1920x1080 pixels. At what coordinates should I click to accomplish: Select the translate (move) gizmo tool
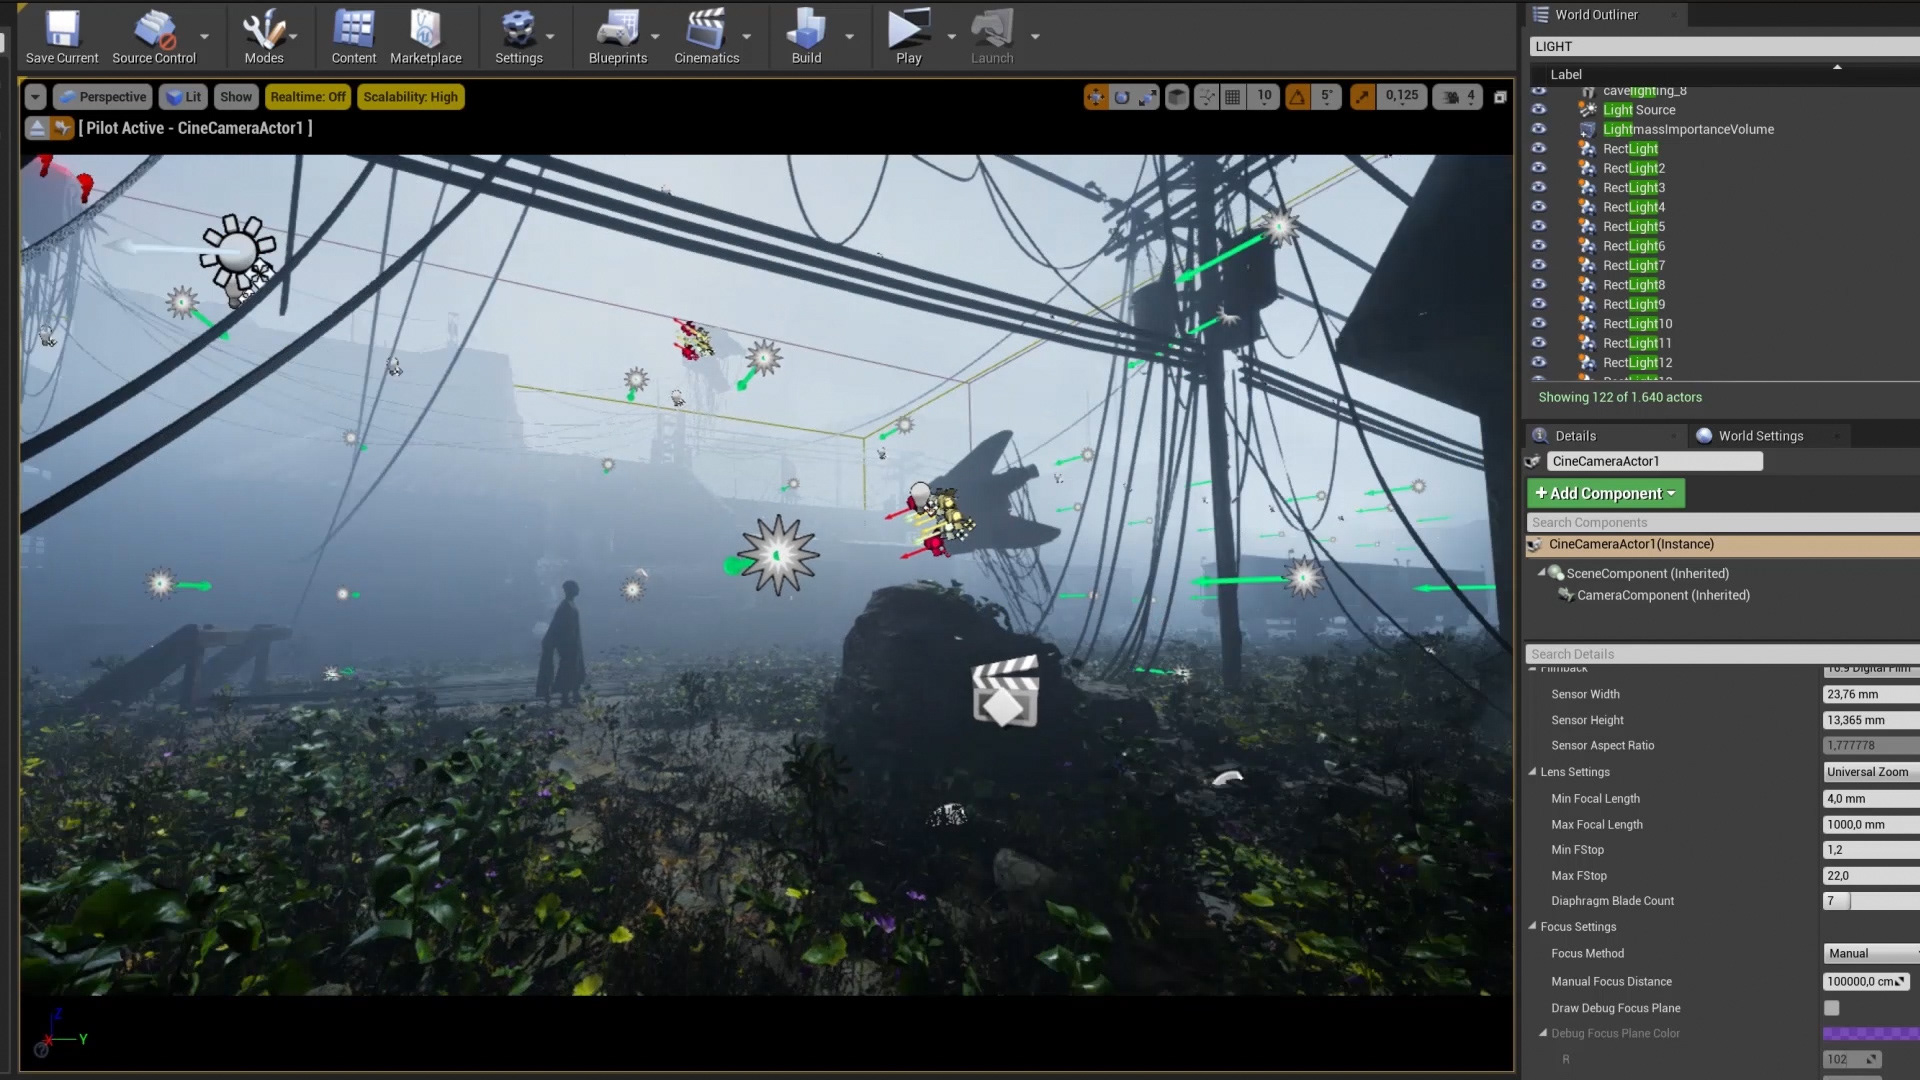tap(1096, 97)
